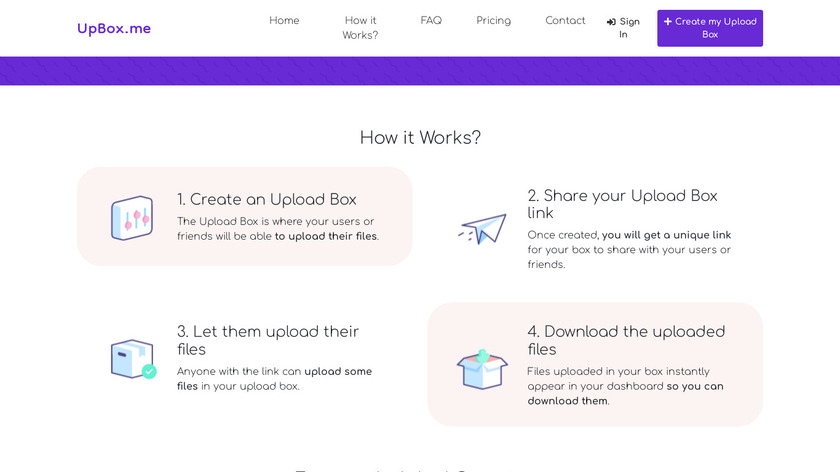Click the box with checkmark icon
The width and height of the screenshot is (840, 472).
133,358
